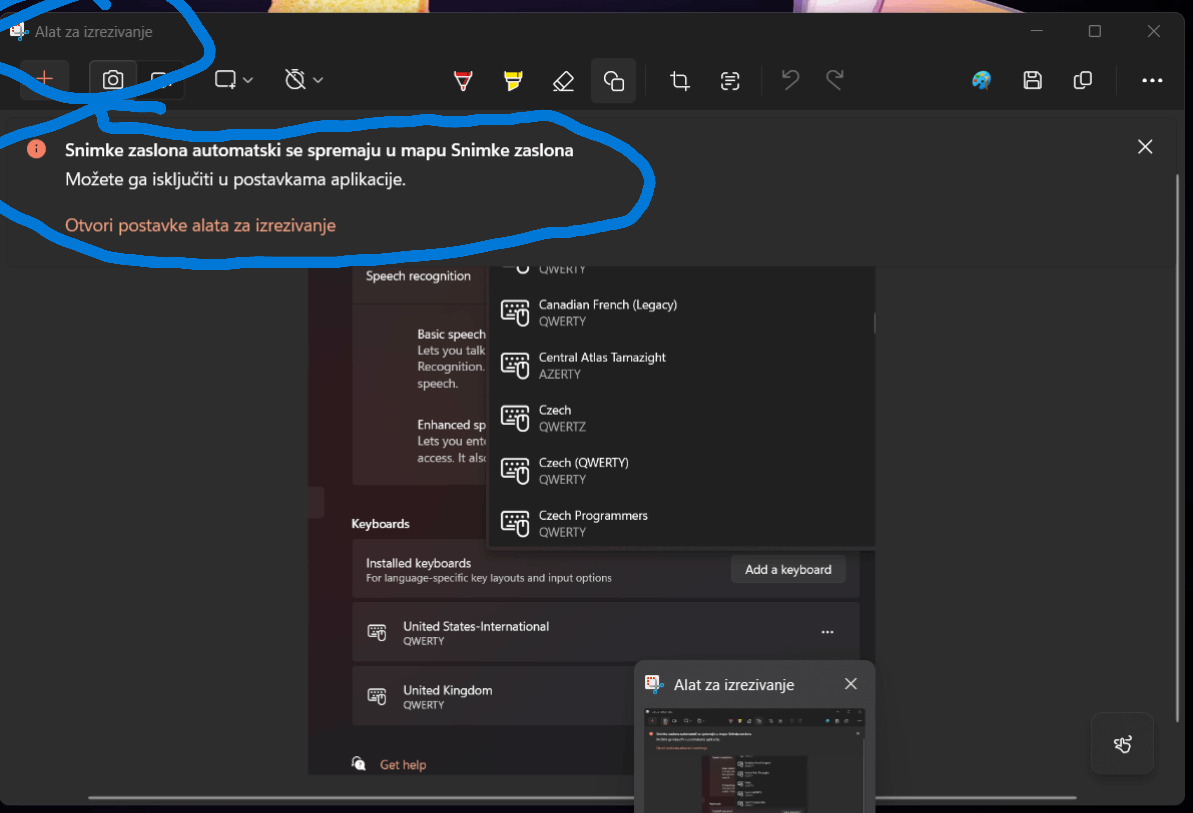Maximize the Alat za izrezivanje window

pos(1095,31)
